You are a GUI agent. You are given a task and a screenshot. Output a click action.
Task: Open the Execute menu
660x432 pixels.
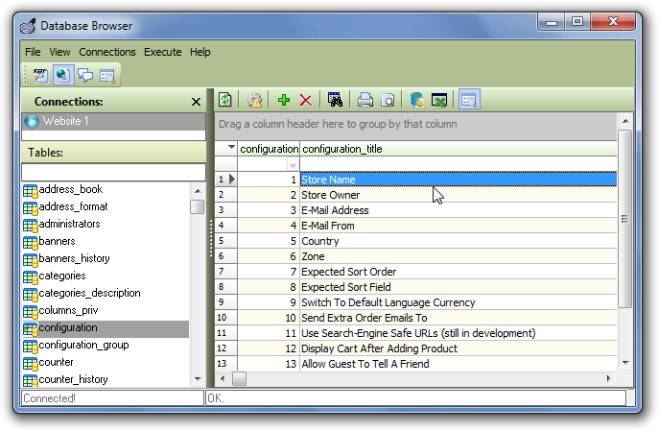tap(162, 52)
